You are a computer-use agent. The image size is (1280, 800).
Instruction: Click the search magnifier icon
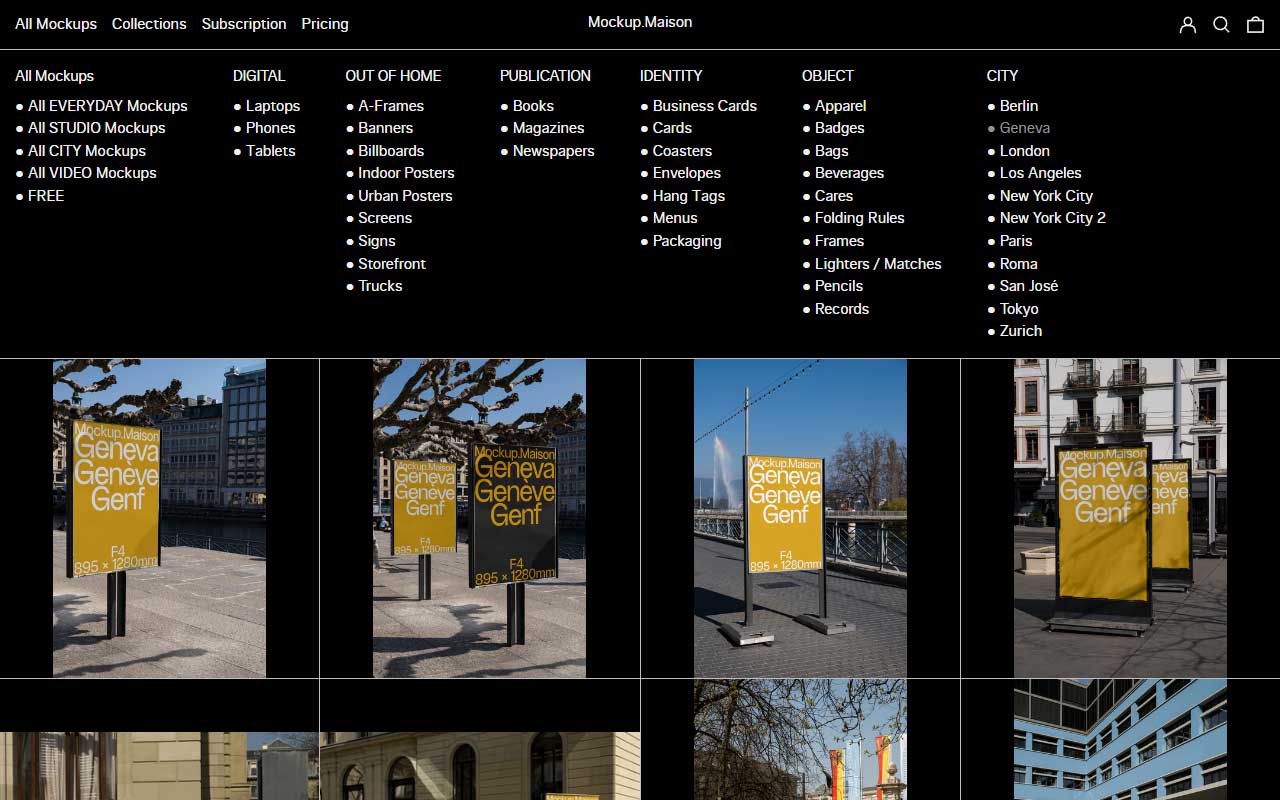(1221, 24)
